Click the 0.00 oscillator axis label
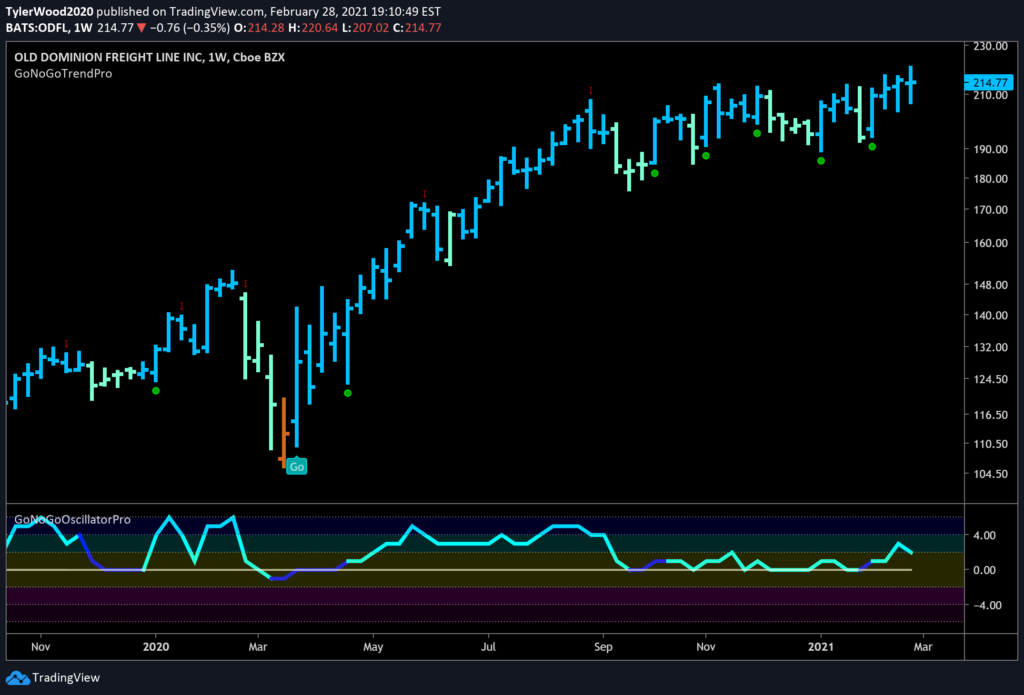The width and height of the screenshot is (1024, 695). (x=985, y=570)
